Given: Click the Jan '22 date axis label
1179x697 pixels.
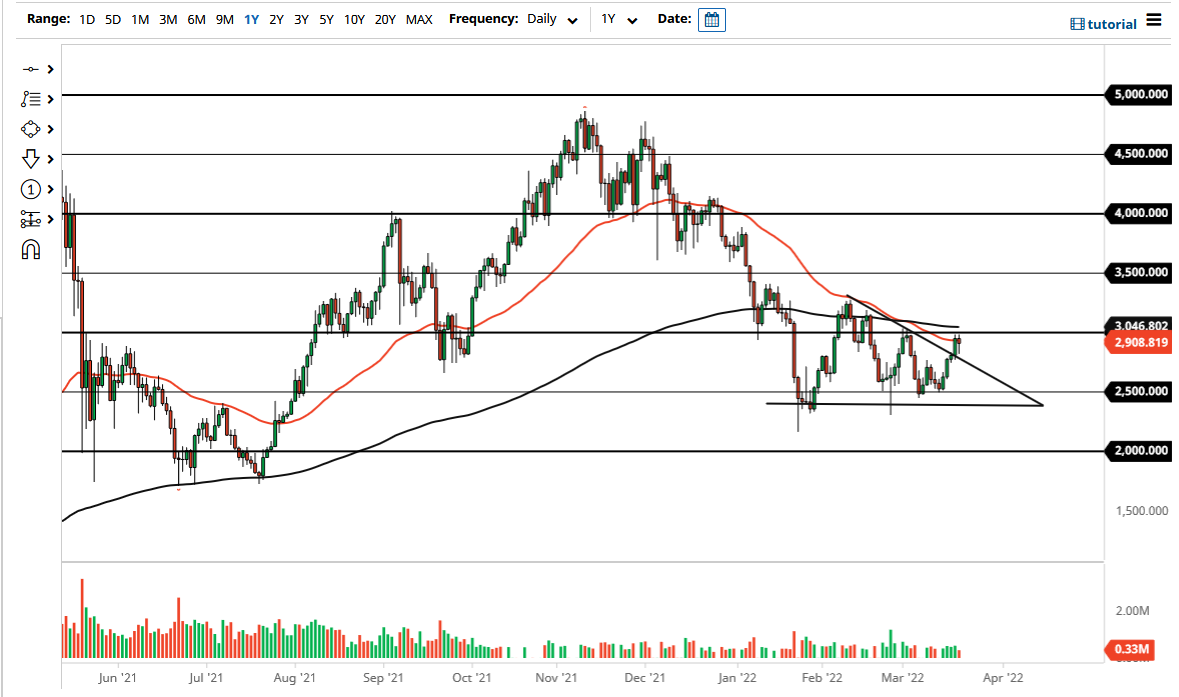Looking at the screenshot, I should pos(737,677).
